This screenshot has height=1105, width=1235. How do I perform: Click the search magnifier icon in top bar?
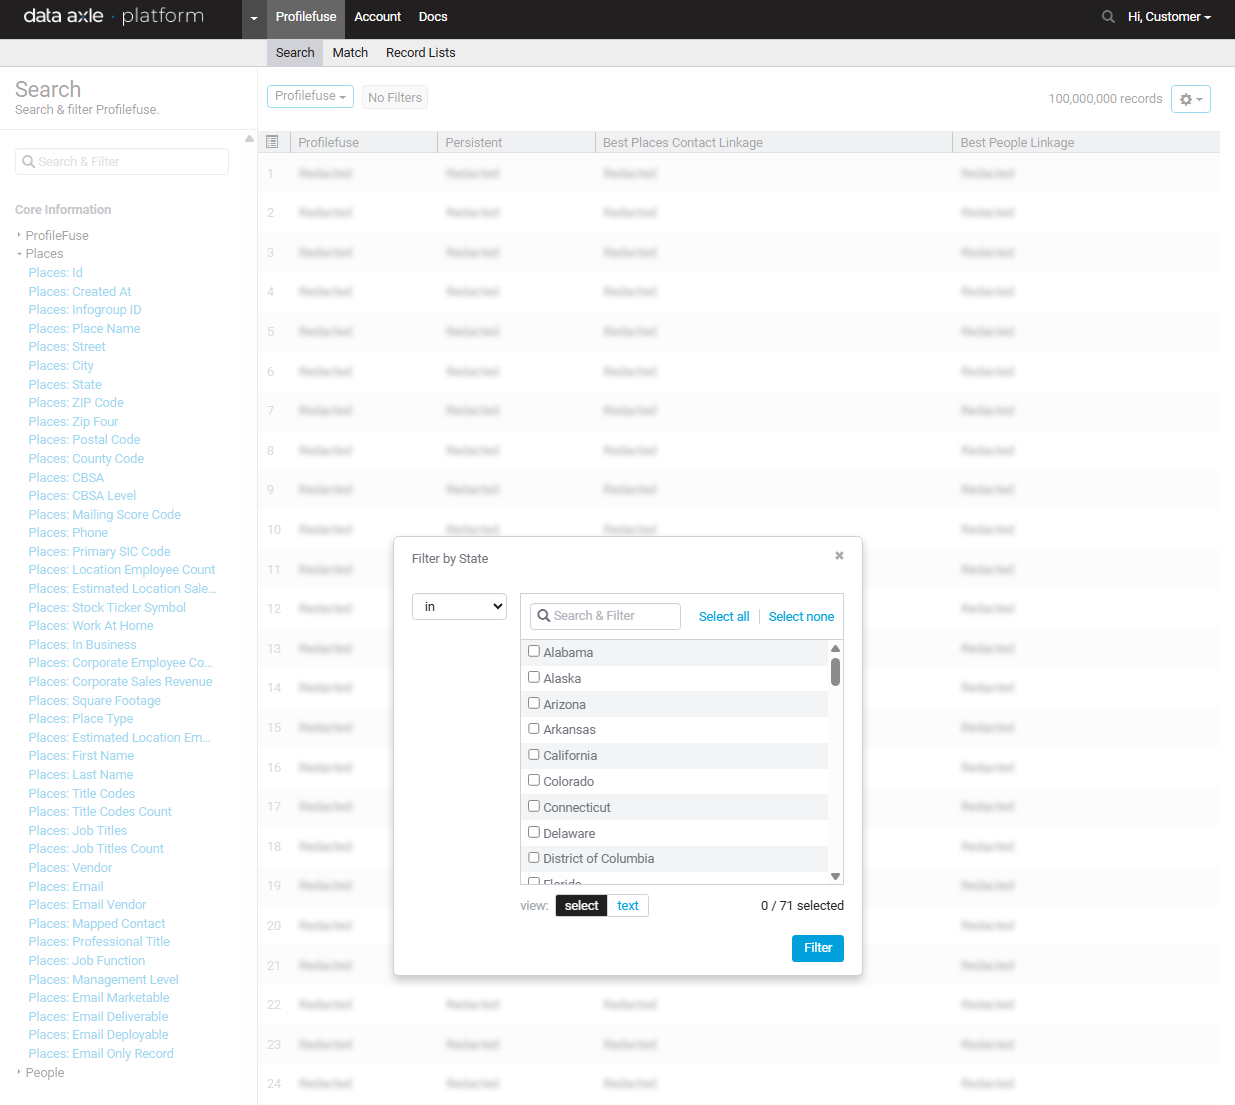[1107, 17]
